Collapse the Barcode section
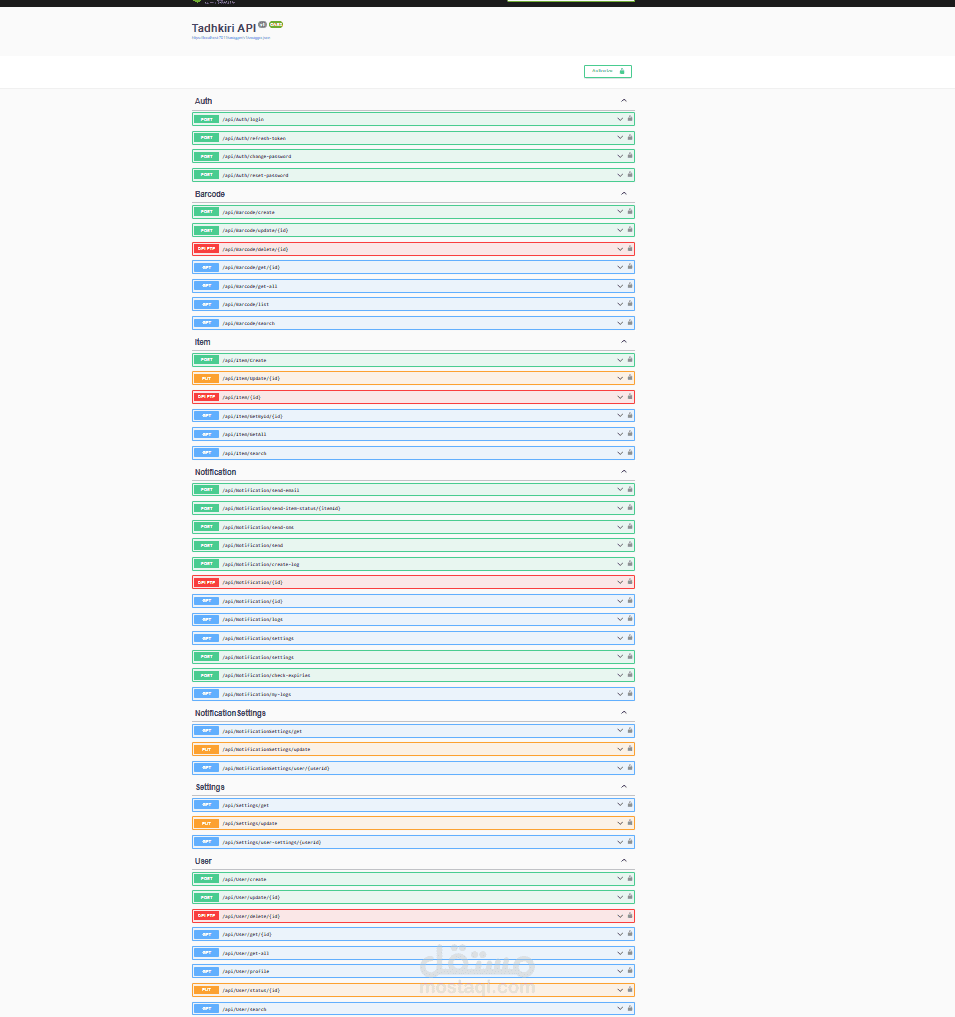Screen dimensions: 955x1017 [623, 193]
